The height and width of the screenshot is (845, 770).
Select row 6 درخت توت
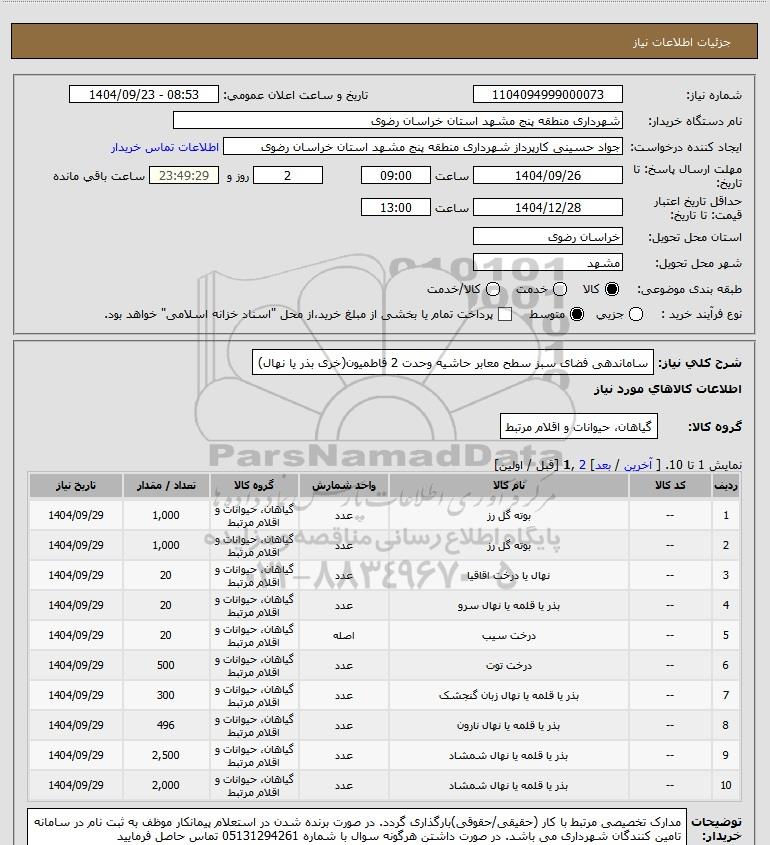pos(385,666)
